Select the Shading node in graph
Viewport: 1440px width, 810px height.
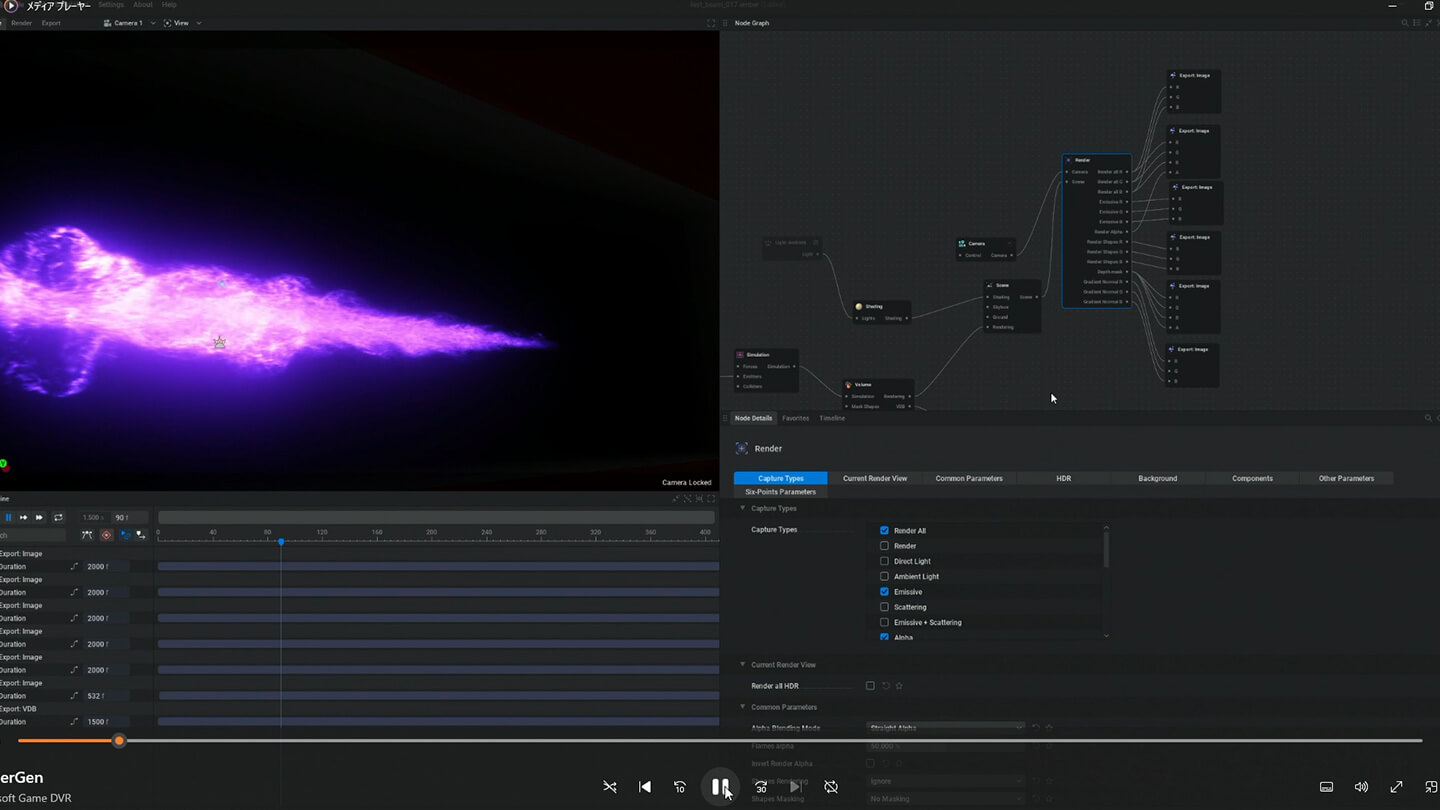882,312
